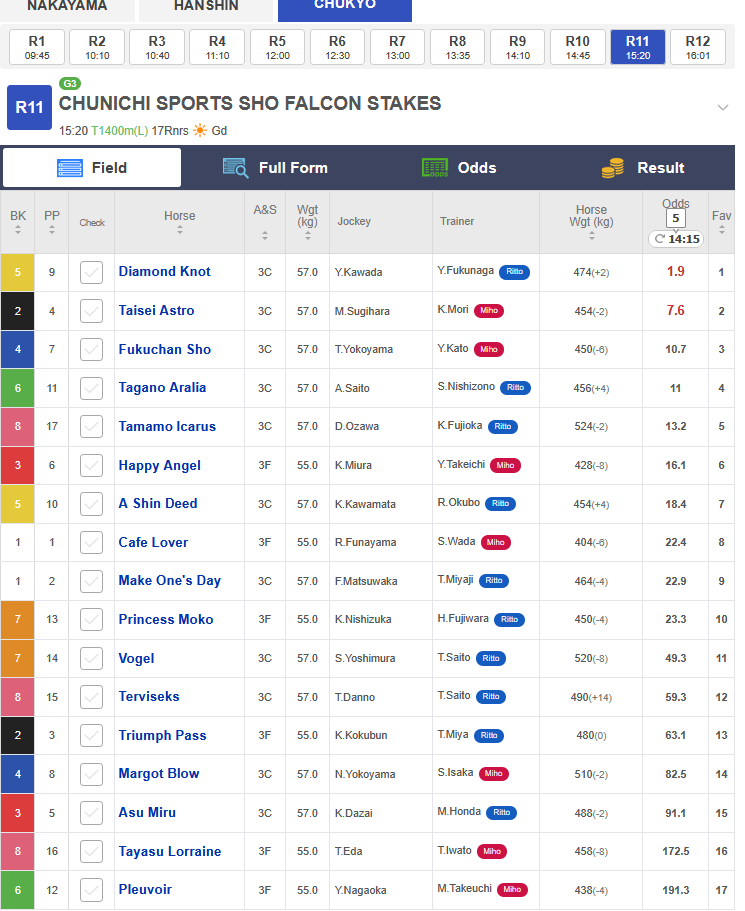Click the black bracket 2 cell for Taisei Astro
Image resolution: width=745 pixels, height=911 pixels.
click(17, 311)
